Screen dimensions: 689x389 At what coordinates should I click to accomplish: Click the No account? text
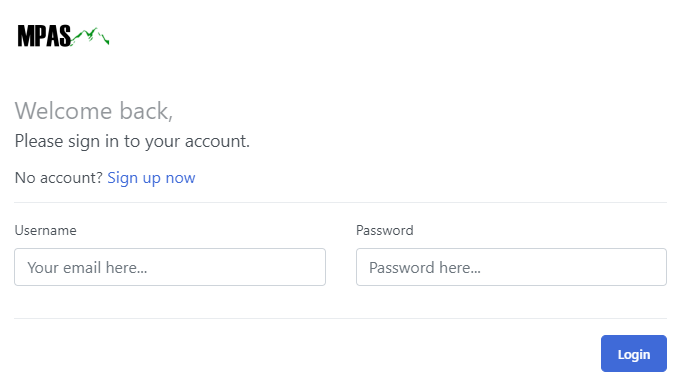point(58,178)
